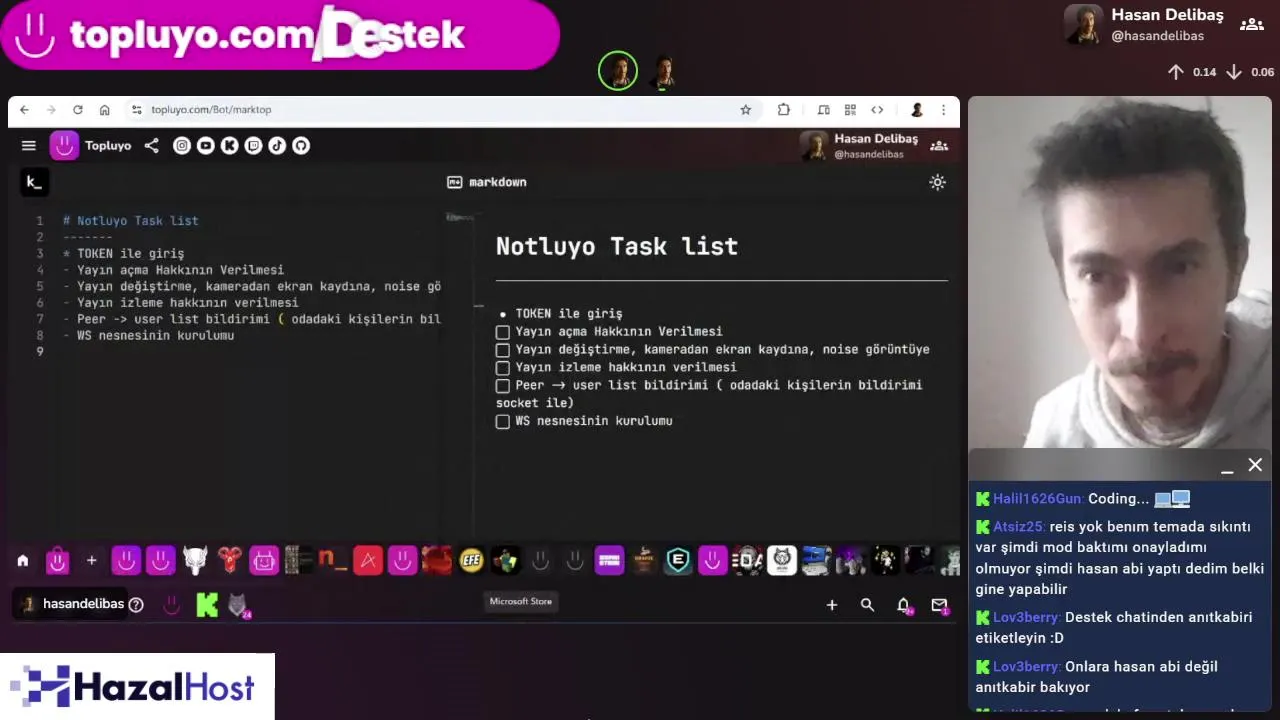Click 'TOKEN ile giriş' bullet in preview
This screenshot has height=720, width=1280.
tap(568, 314)
